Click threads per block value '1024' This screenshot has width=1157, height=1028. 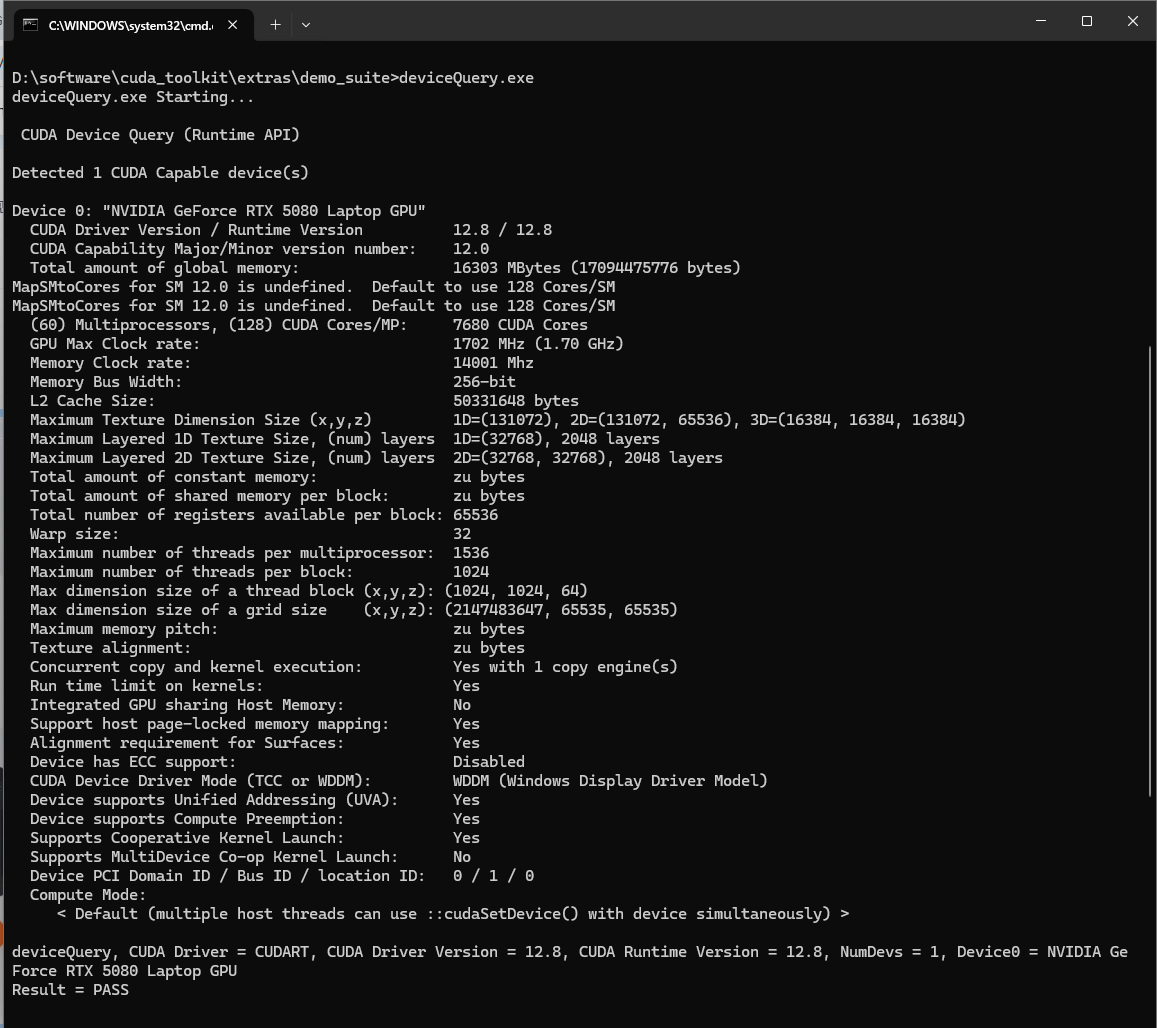tap(471, 573)
